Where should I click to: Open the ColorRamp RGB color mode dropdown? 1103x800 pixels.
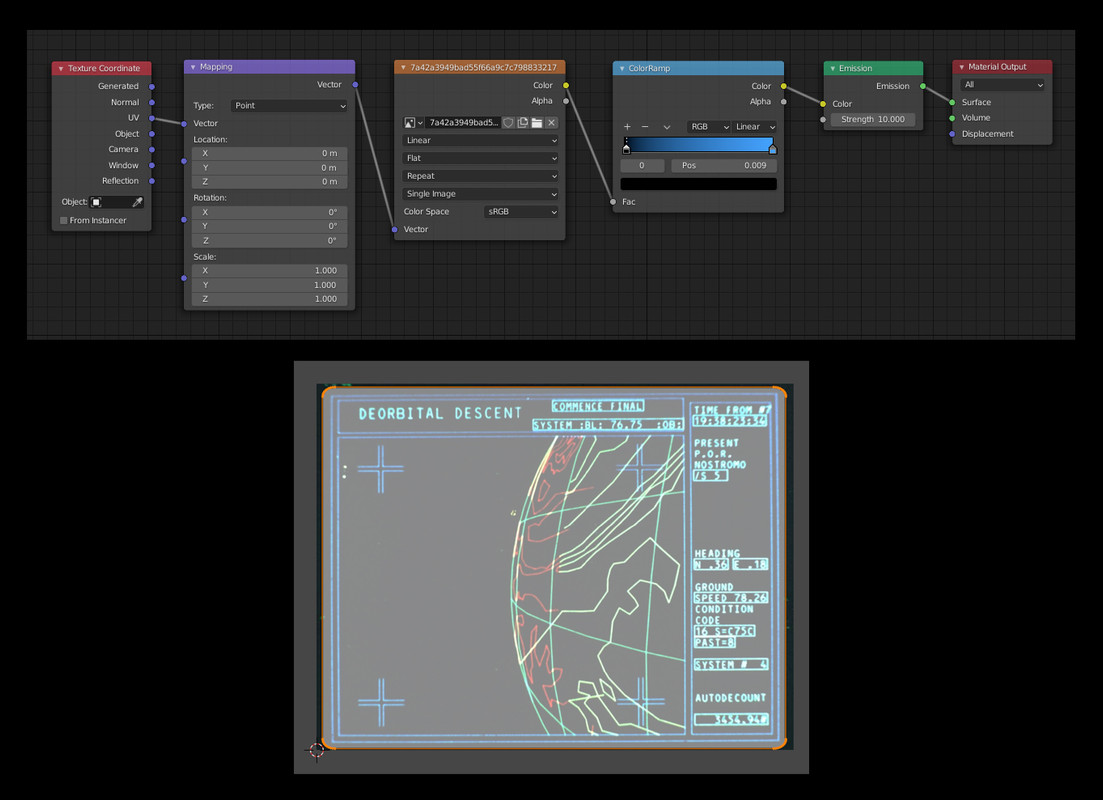point(709,127)
